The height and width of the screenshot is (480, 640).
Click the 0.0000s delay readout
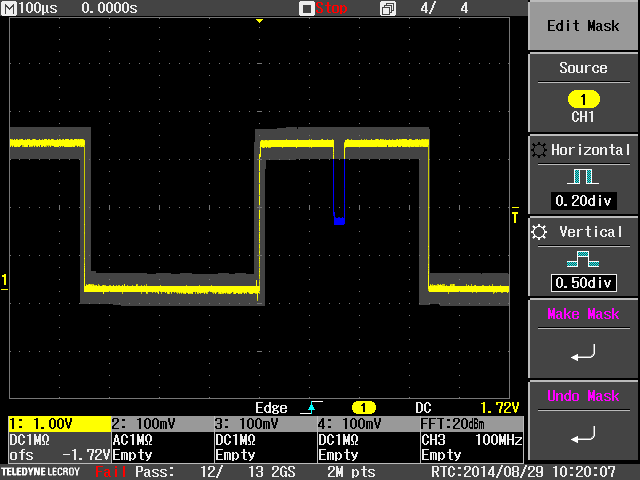click(x=109, y=8)
